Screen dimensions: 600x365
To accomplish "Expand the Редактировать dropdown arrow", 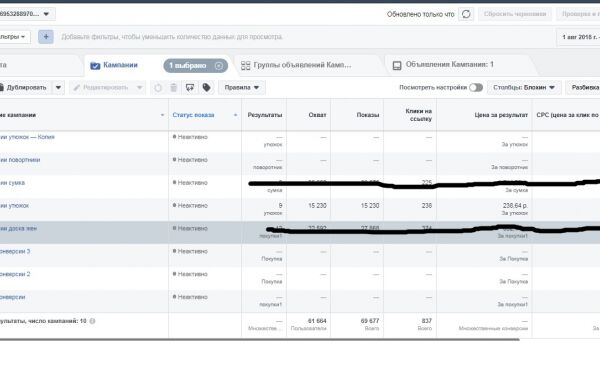I will pos(140,88).
